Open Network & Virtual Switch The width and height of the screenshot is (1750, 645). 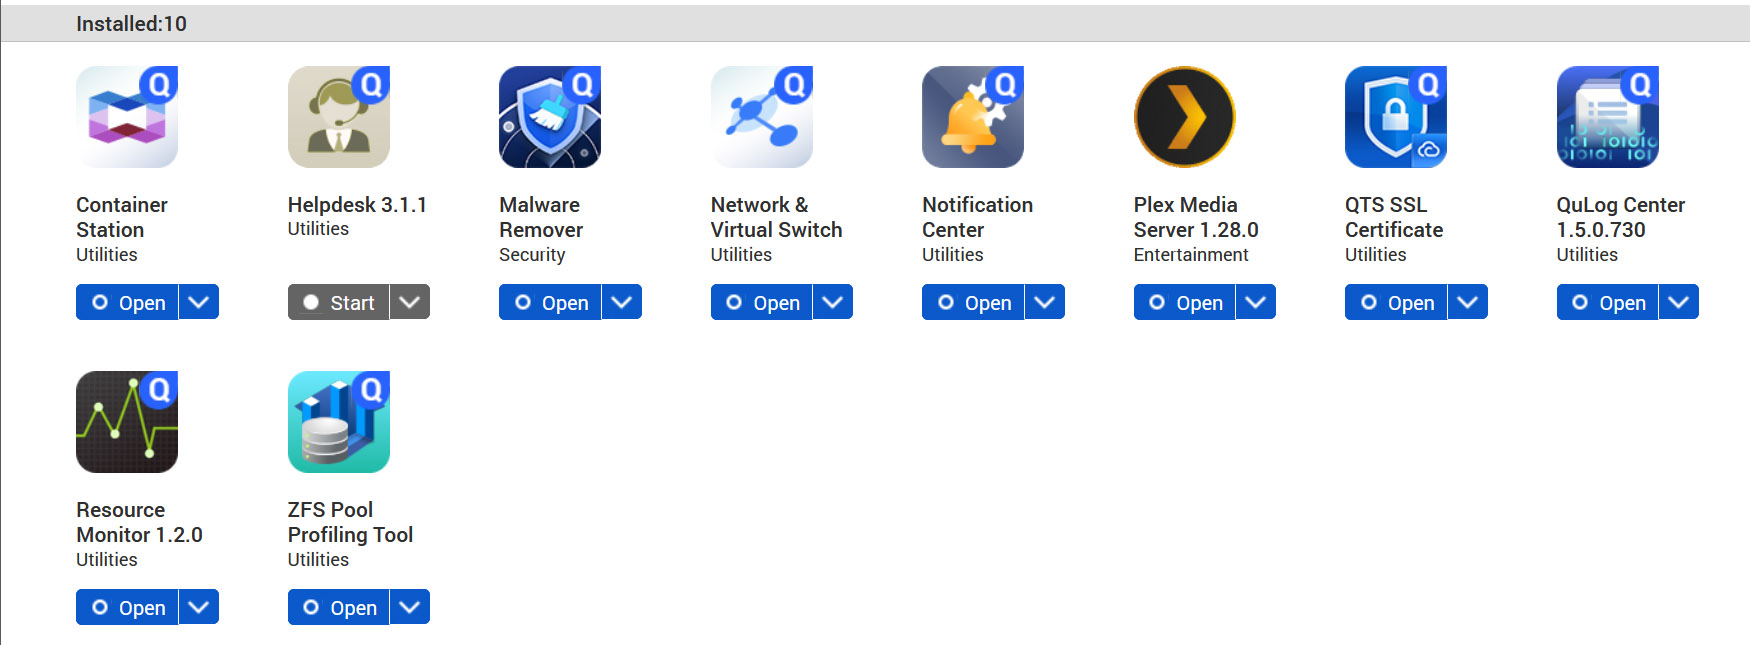click(761, 302)
